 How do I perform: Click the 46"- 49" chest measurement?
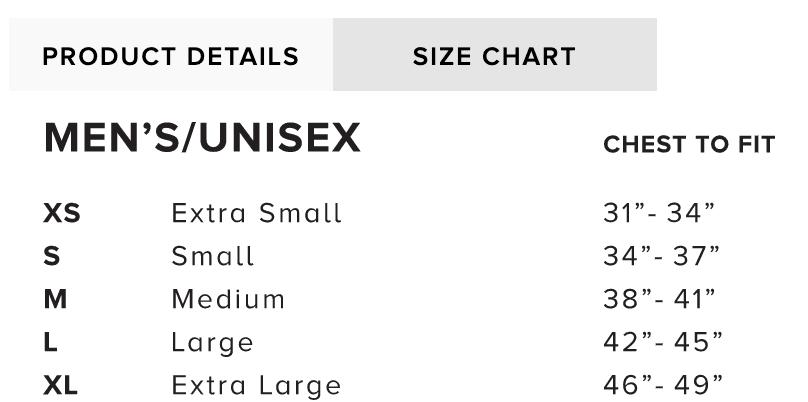663,385
